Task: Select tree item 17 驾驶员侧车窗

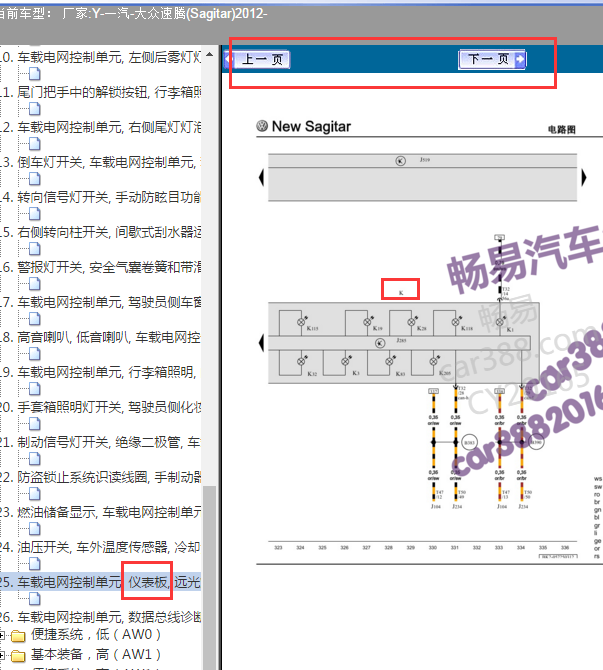Action: [100, 302]
